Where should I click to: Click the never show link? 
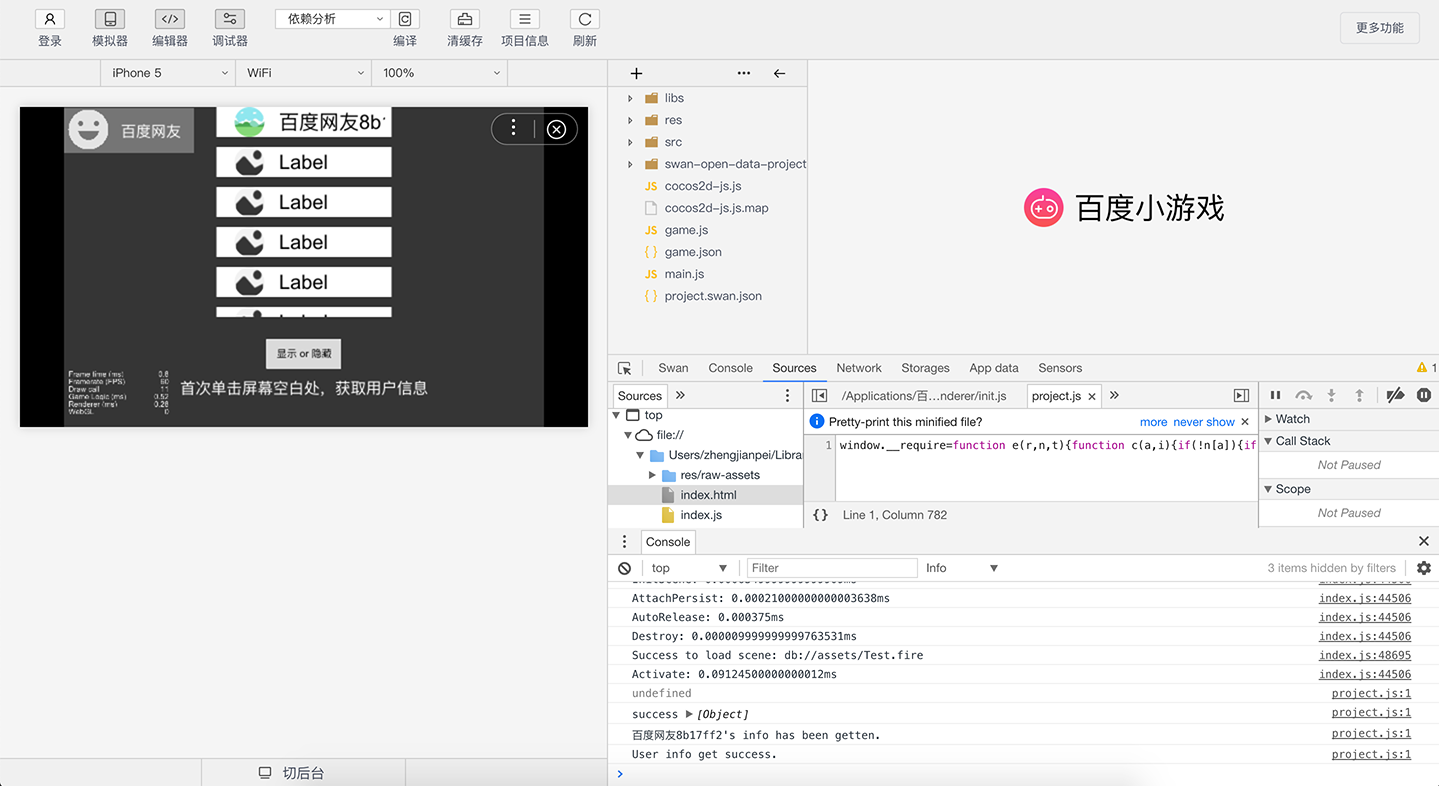[x=1204, y=422]
